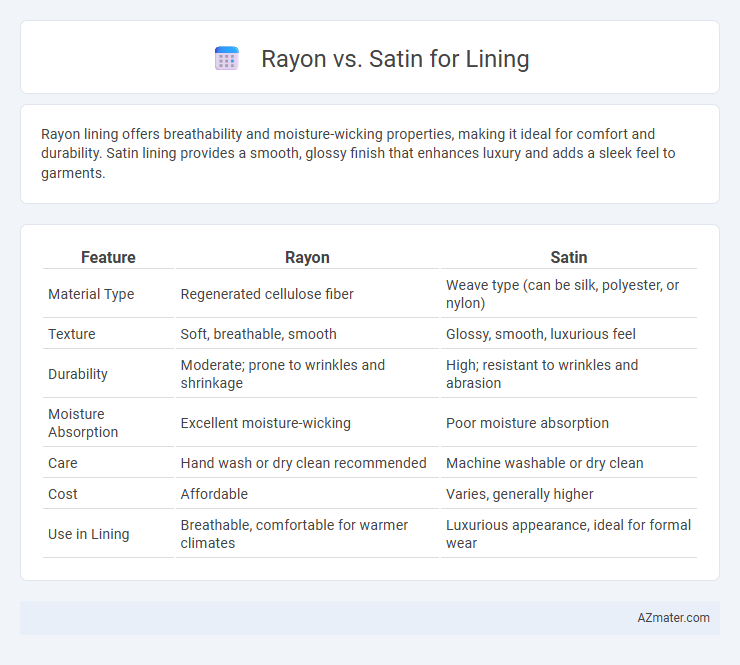Click 'Machine washable or dry clean' cell
Screen dimensions: 740x665
point(569,463)
